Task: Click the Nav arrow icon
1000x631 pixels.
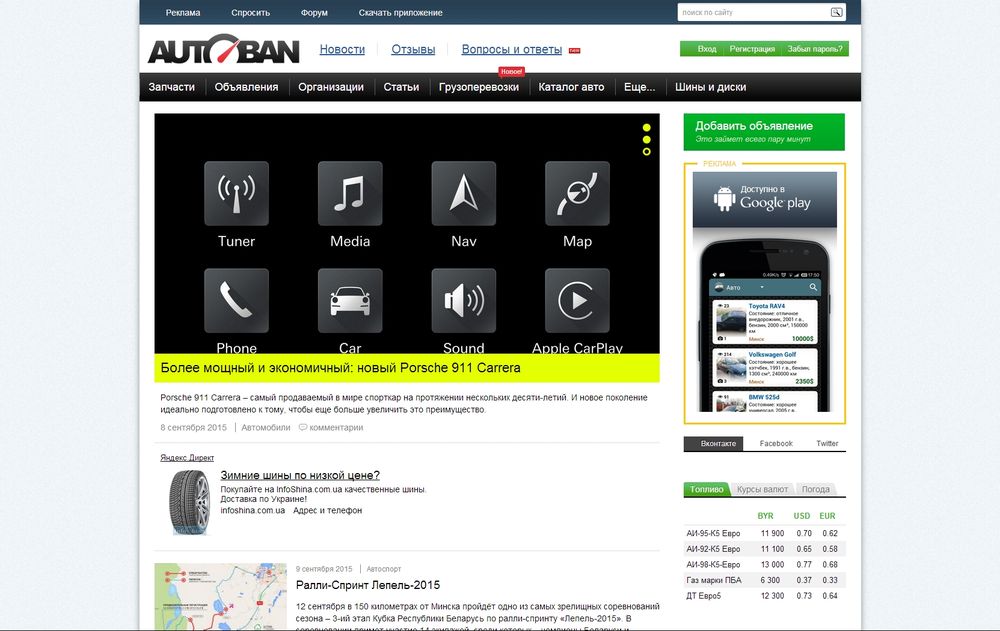Action: click(464, 193)
